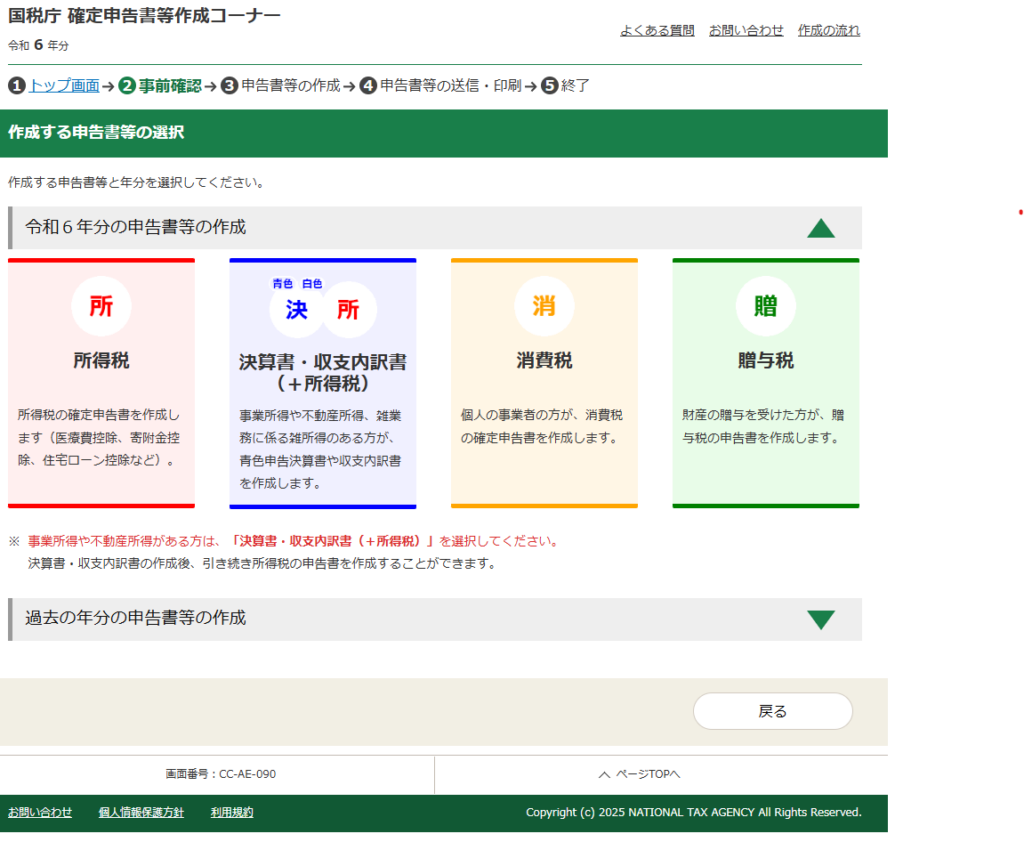Image resolution: width=1024 pixels, height=858 pixels.
Task: Open the 過去の年分の申告書等の作成 header
Action: pyautogui.click(x=135, y=618)
